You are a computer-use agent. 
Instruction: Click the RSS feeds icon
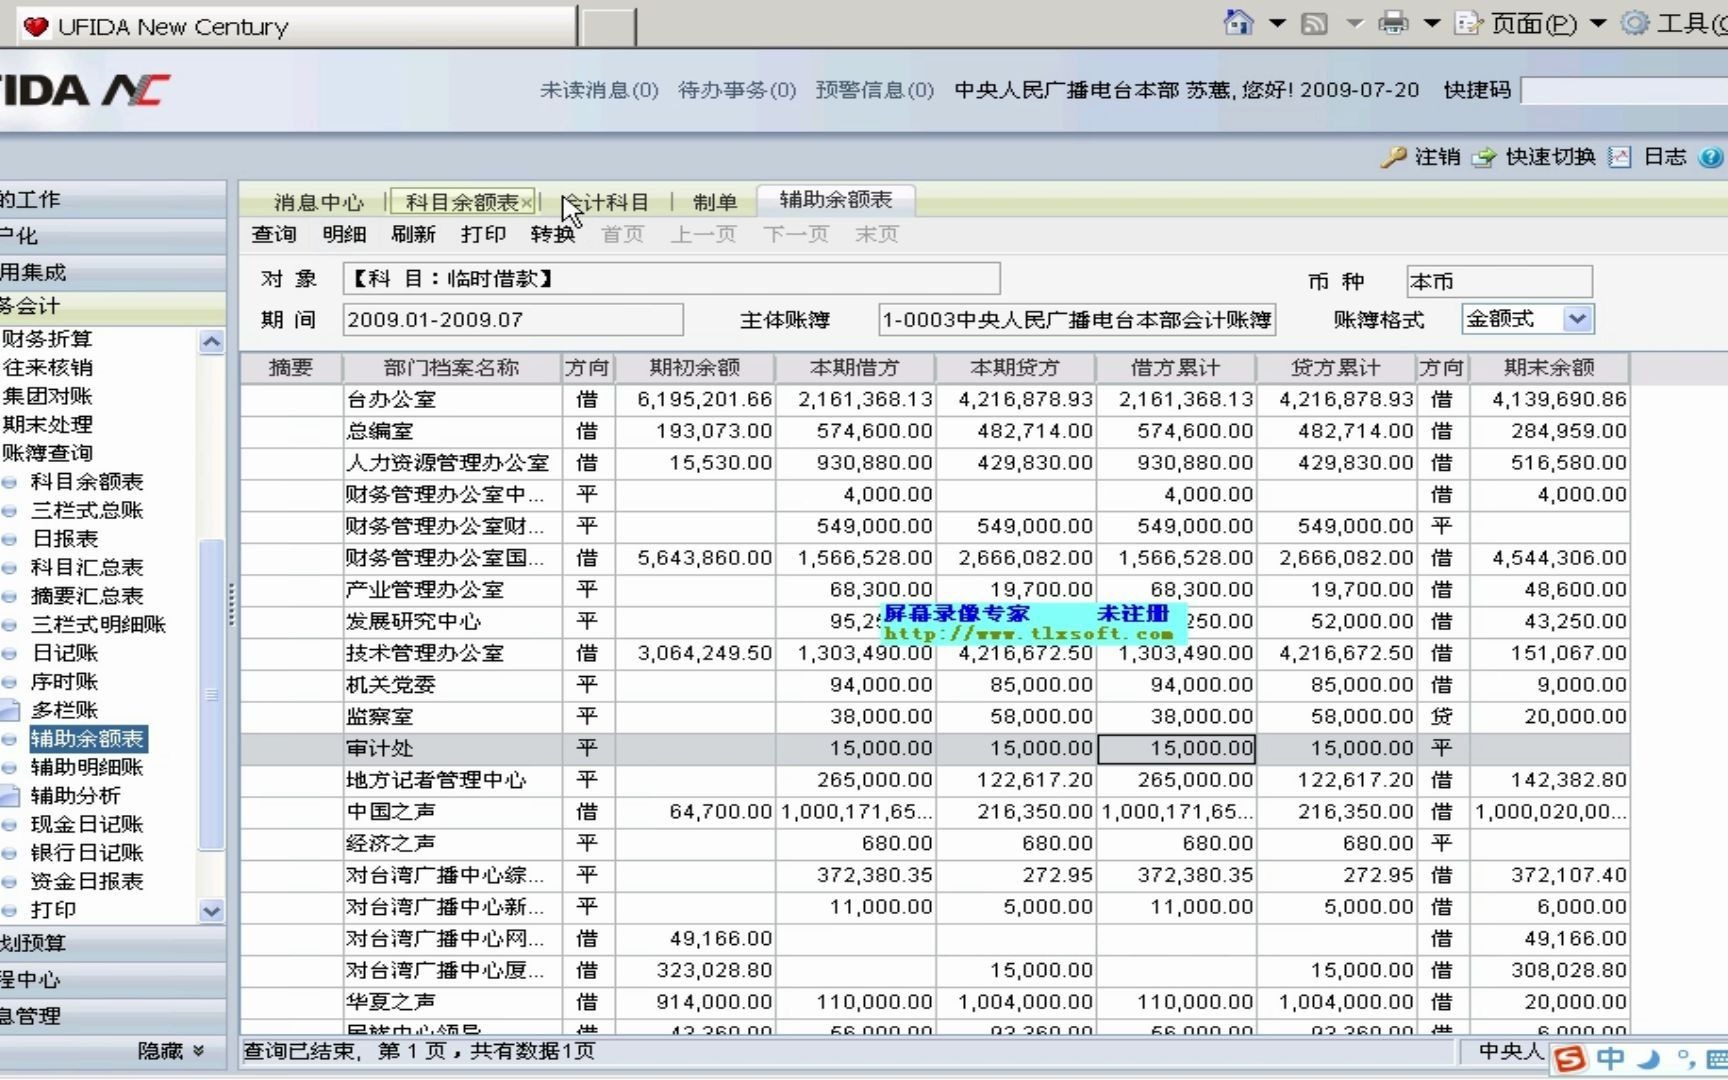[x=1314, y=23]
